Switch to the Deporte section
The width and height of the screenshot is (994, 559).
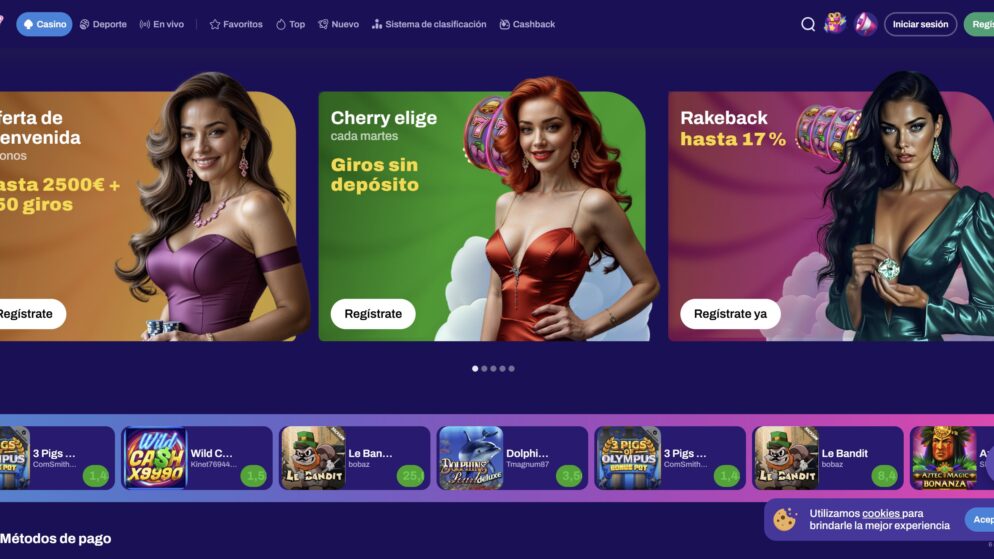point(103,24)
